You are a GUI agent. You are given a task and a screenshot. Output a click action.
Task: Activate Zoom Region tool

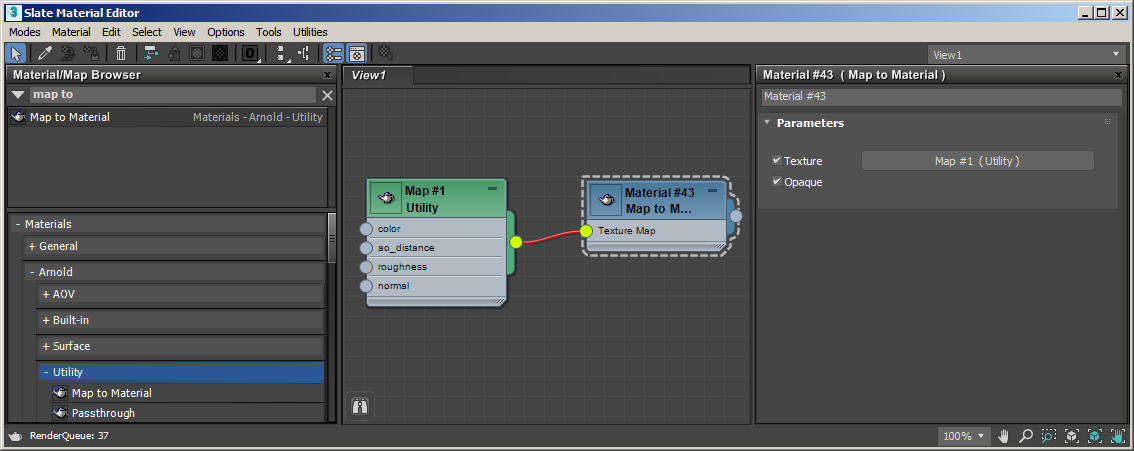[1049, 436]
